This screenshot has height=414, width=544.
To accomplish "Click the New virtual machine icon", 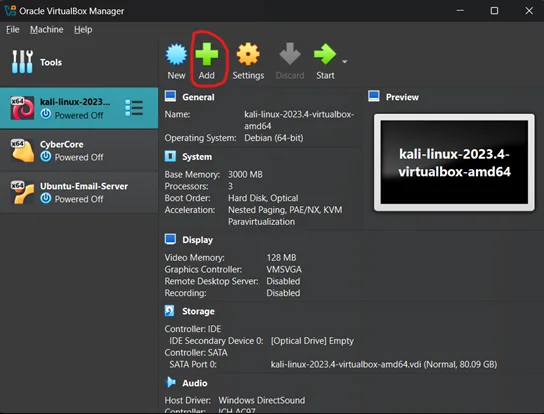I will [x=176, y=54].
